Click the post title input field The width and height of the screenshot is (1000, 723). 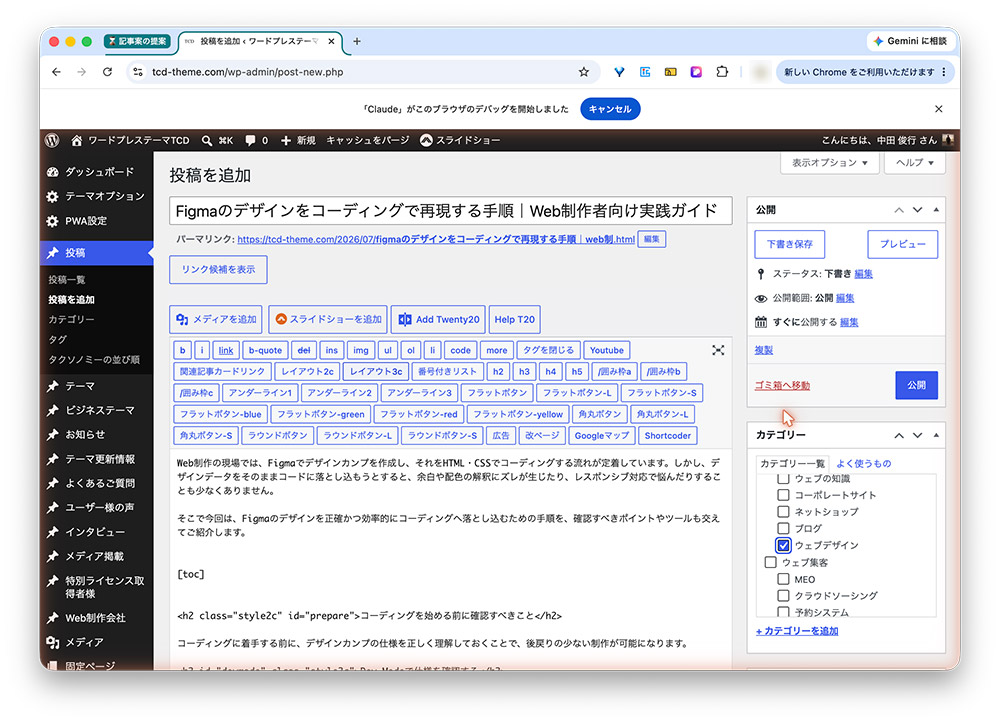[x=450, y=210]
